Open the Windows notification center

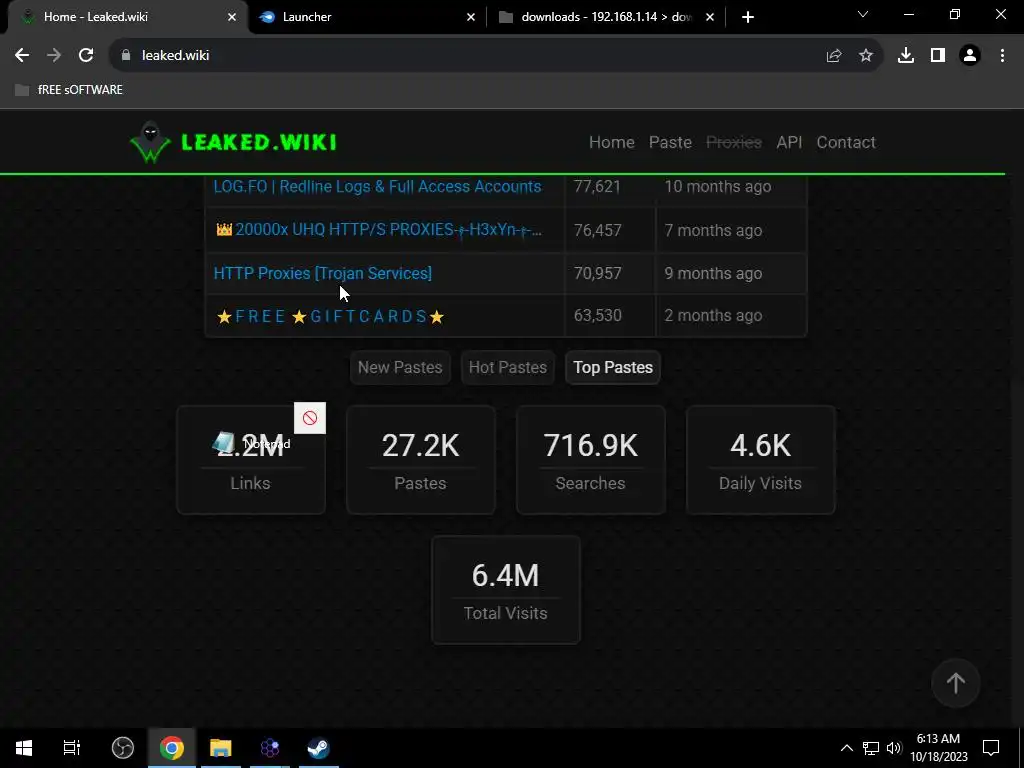coord(991,748)
